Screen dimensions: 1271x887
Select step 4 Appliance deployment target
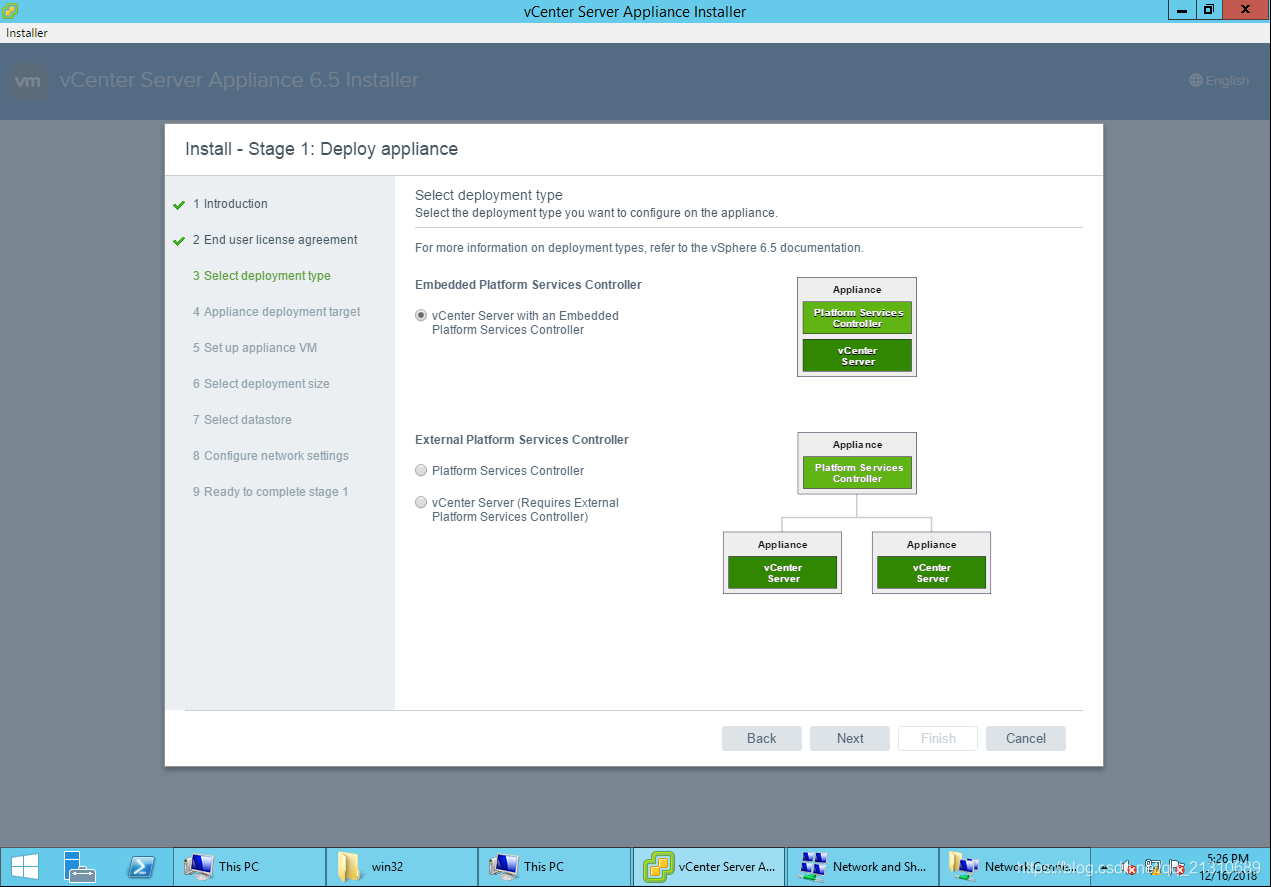click(277, 312)
